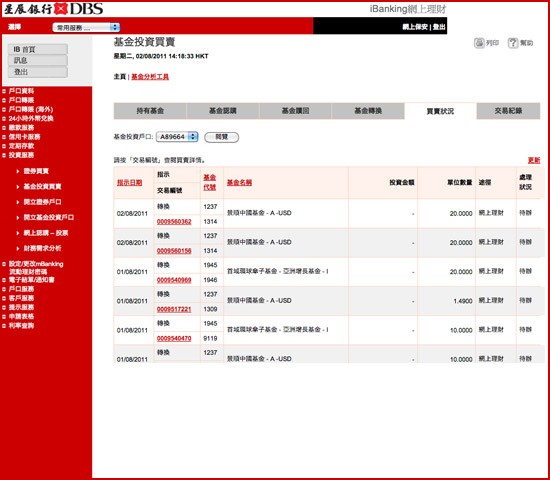Sort by 指示日期 column header
Screen dimensions: 550x480
[x=129, y=182]
